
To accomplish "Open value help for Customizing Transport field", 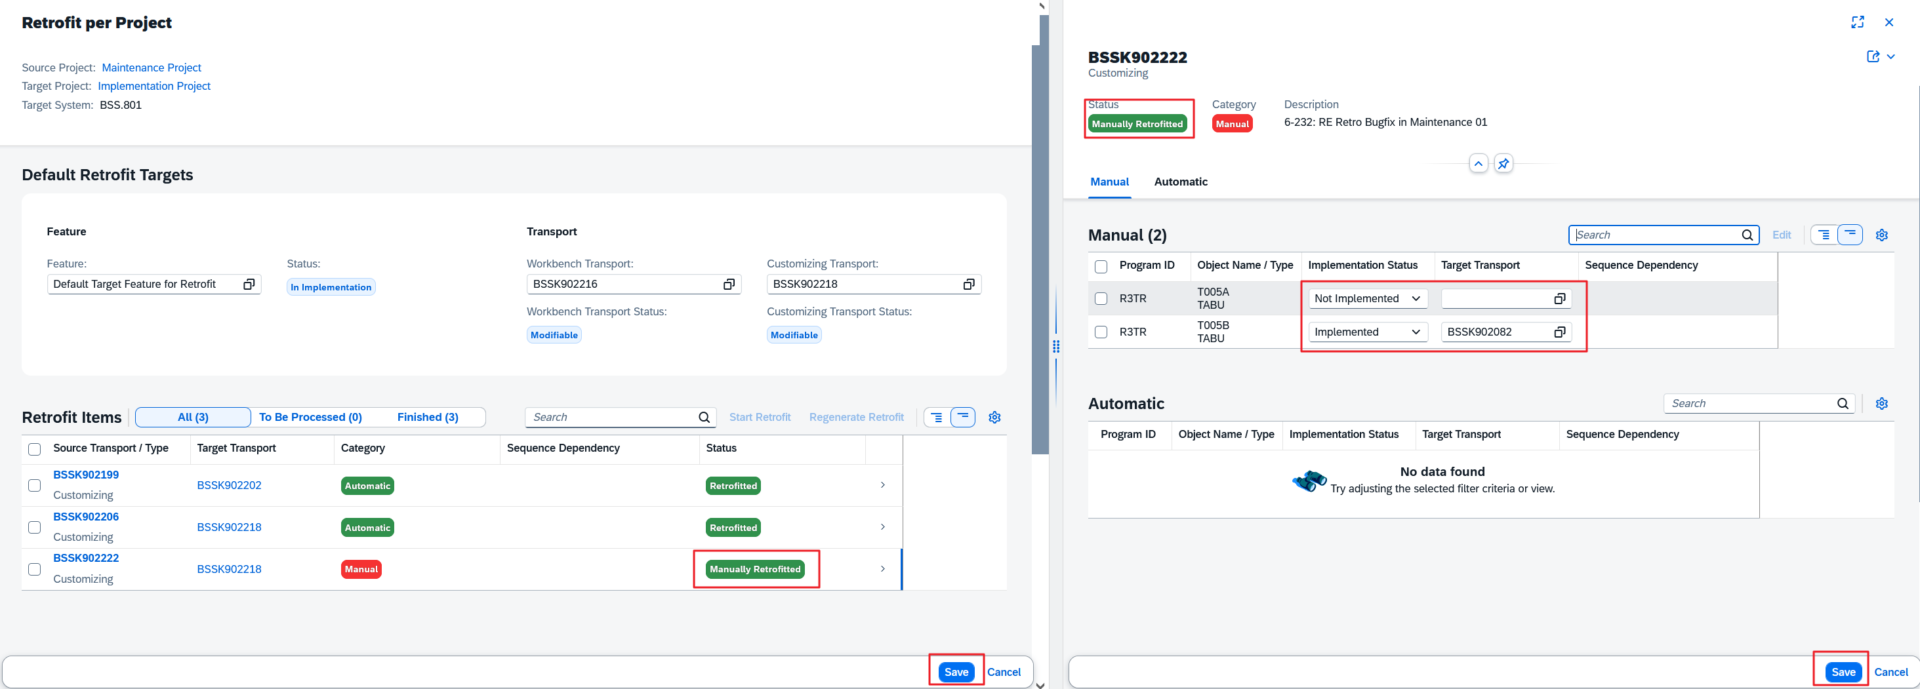I will point(968,285).
